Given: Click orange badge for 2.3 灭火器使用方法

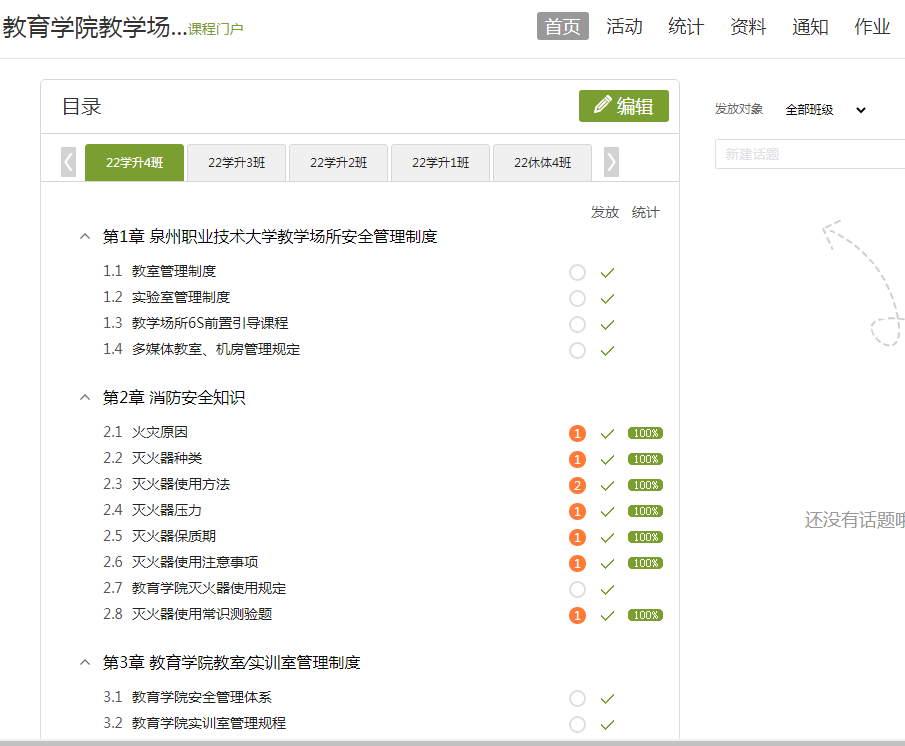Looking at the screenshot, I should (x=577, y=485).
